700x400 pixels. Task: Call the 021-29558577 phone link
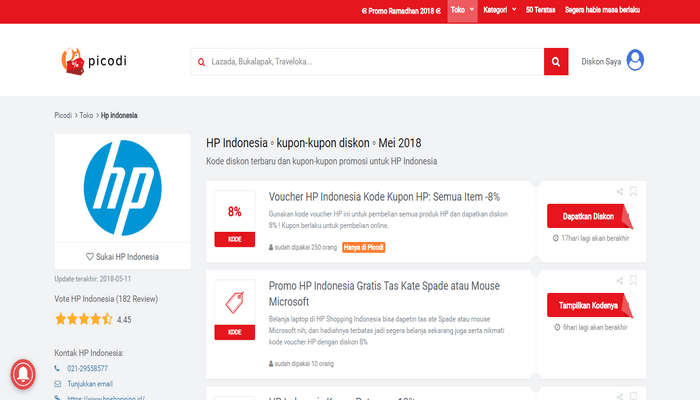tap(88, 368)
